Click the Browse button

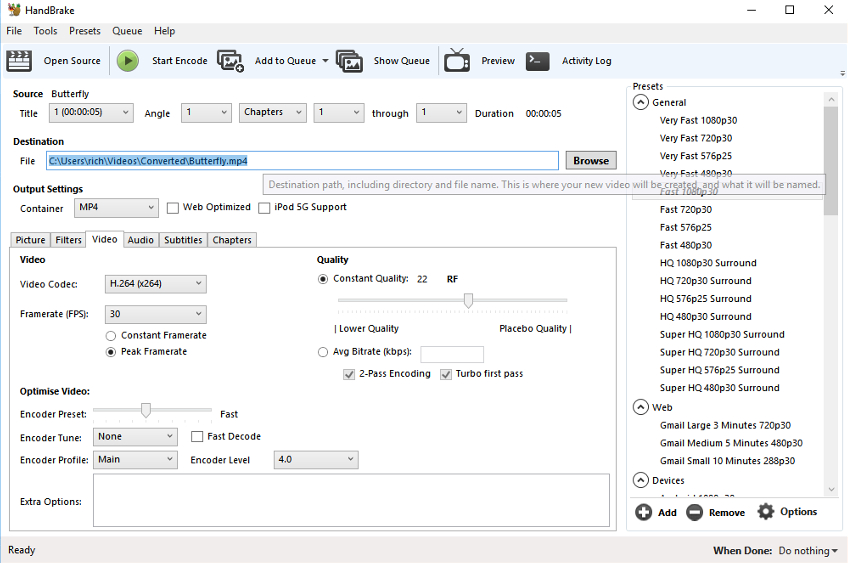pos(591,161)
